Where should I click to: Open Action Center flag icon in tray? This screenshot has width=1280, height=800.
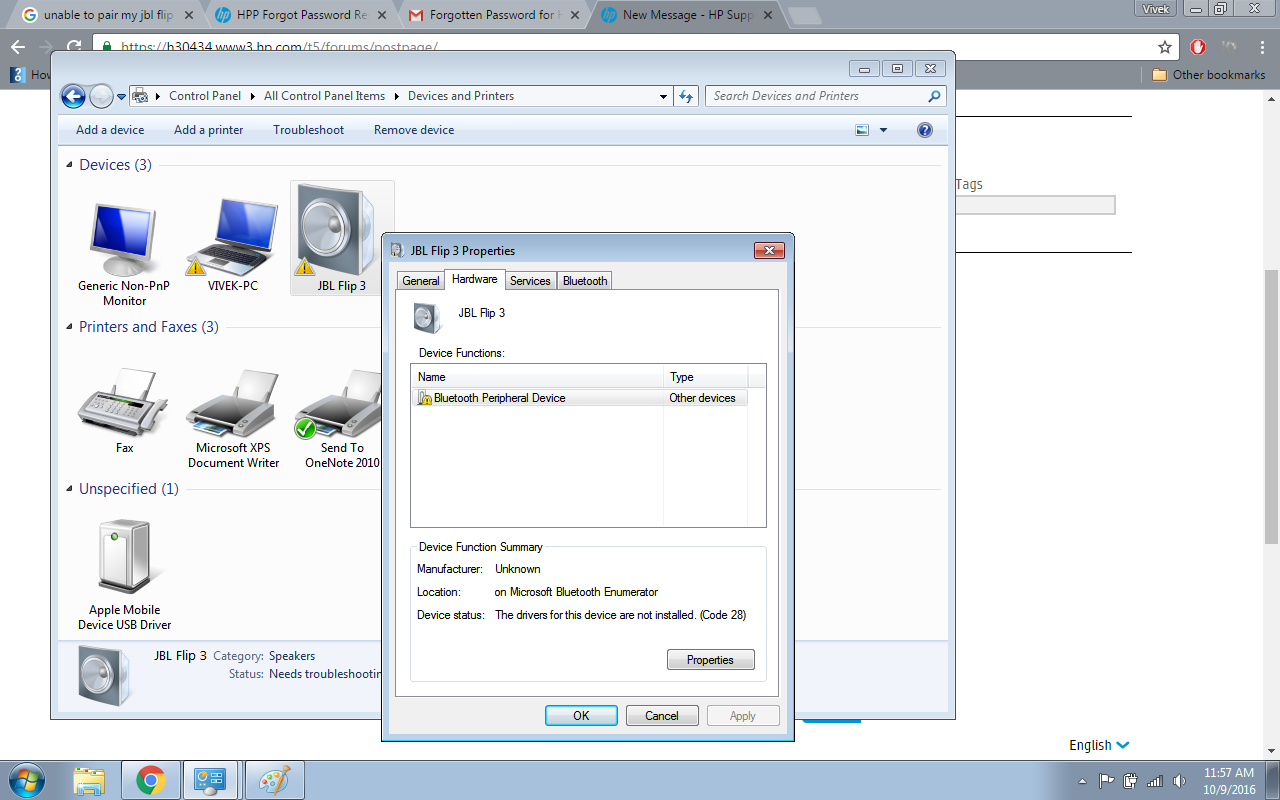1107,781
